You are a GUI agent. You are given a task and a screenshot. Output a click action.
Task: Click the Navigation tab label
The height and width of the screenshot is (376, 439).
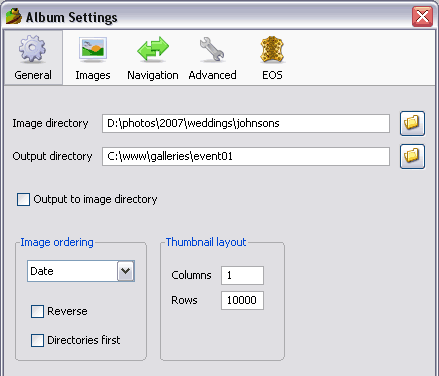click(153, 75)
